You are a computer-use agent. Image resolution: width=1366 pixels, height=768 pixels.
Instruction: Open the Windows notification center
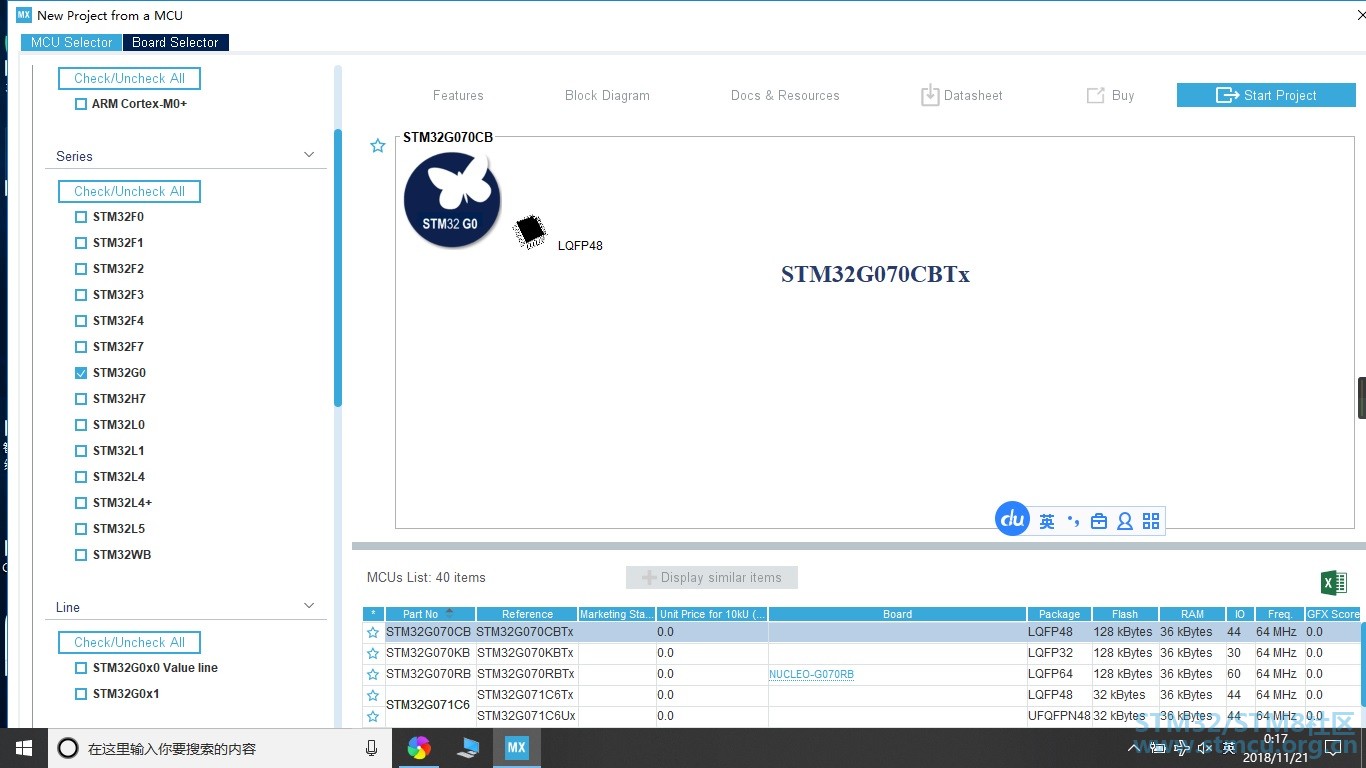[1333, 748]
